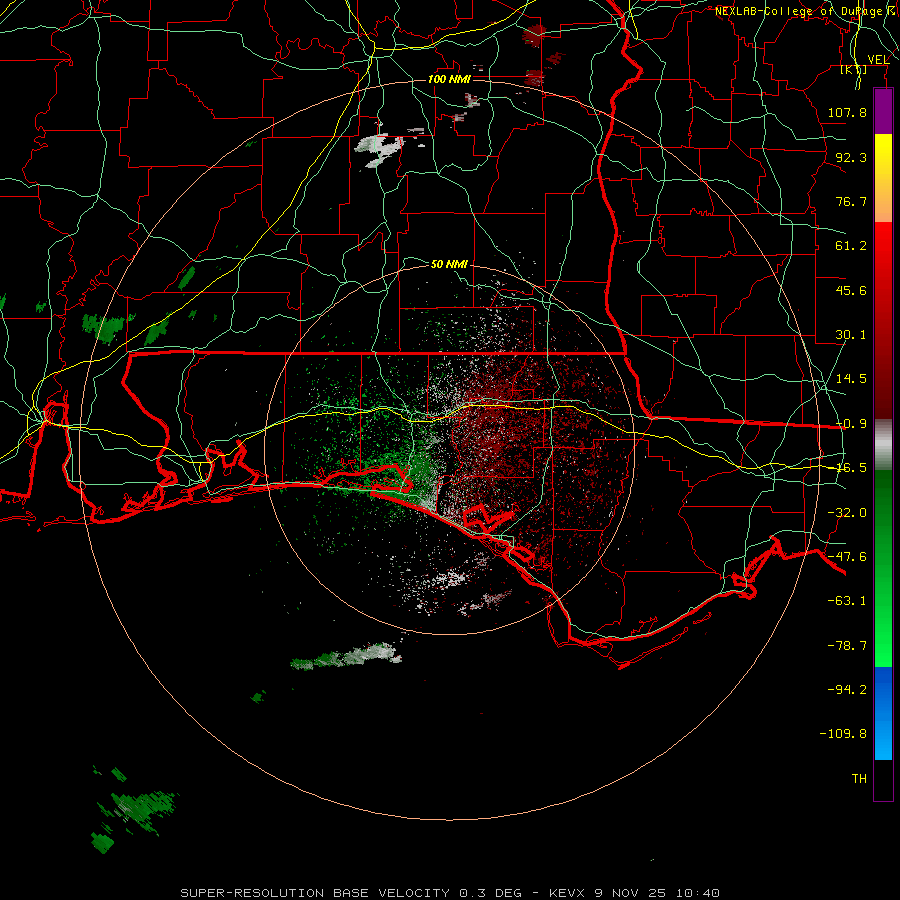Click the -63.1 legend value
The width and height of the screenshot is (900, 900).
point(847,601)
